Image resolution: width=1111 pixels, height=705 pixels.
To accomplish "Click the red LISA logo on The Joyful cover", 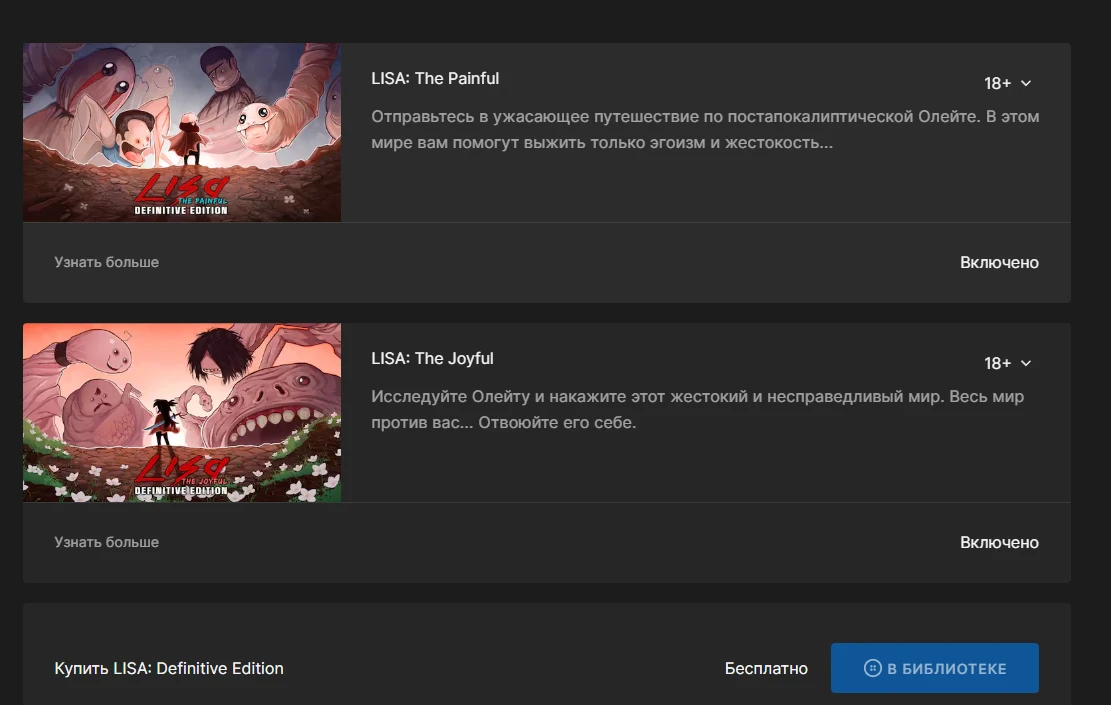I will click(x=181, y=468).
